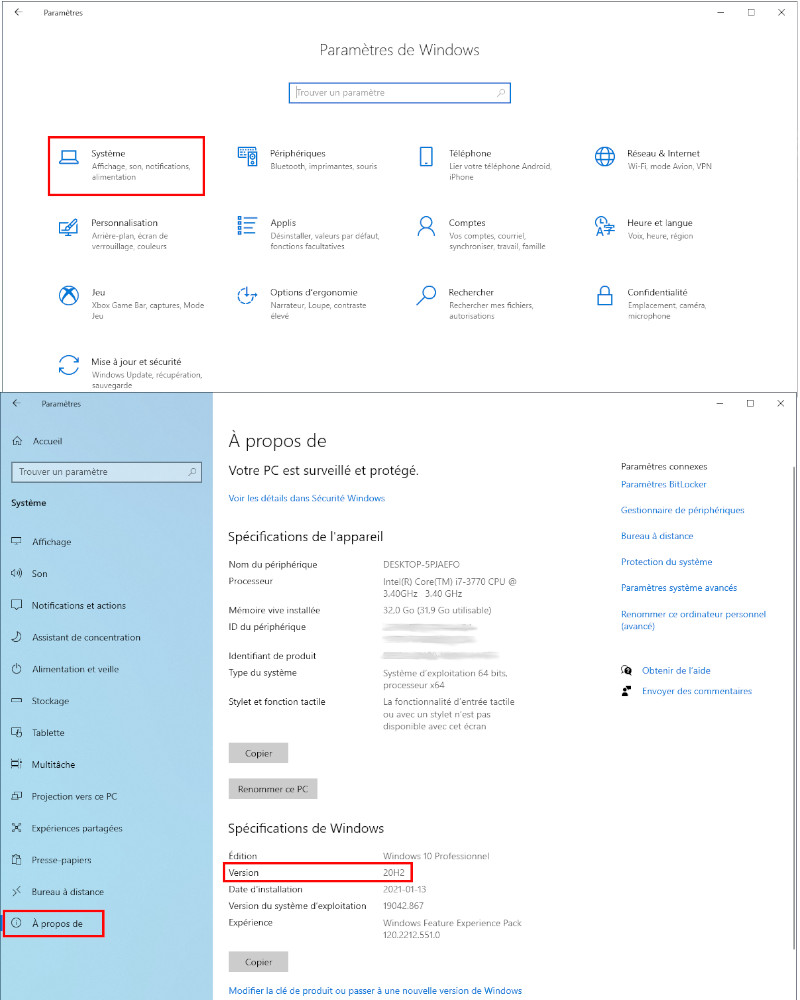Viewport: 800px width, 1000px height.
Task: Select Tablette in sidebar
Action: 48,733
